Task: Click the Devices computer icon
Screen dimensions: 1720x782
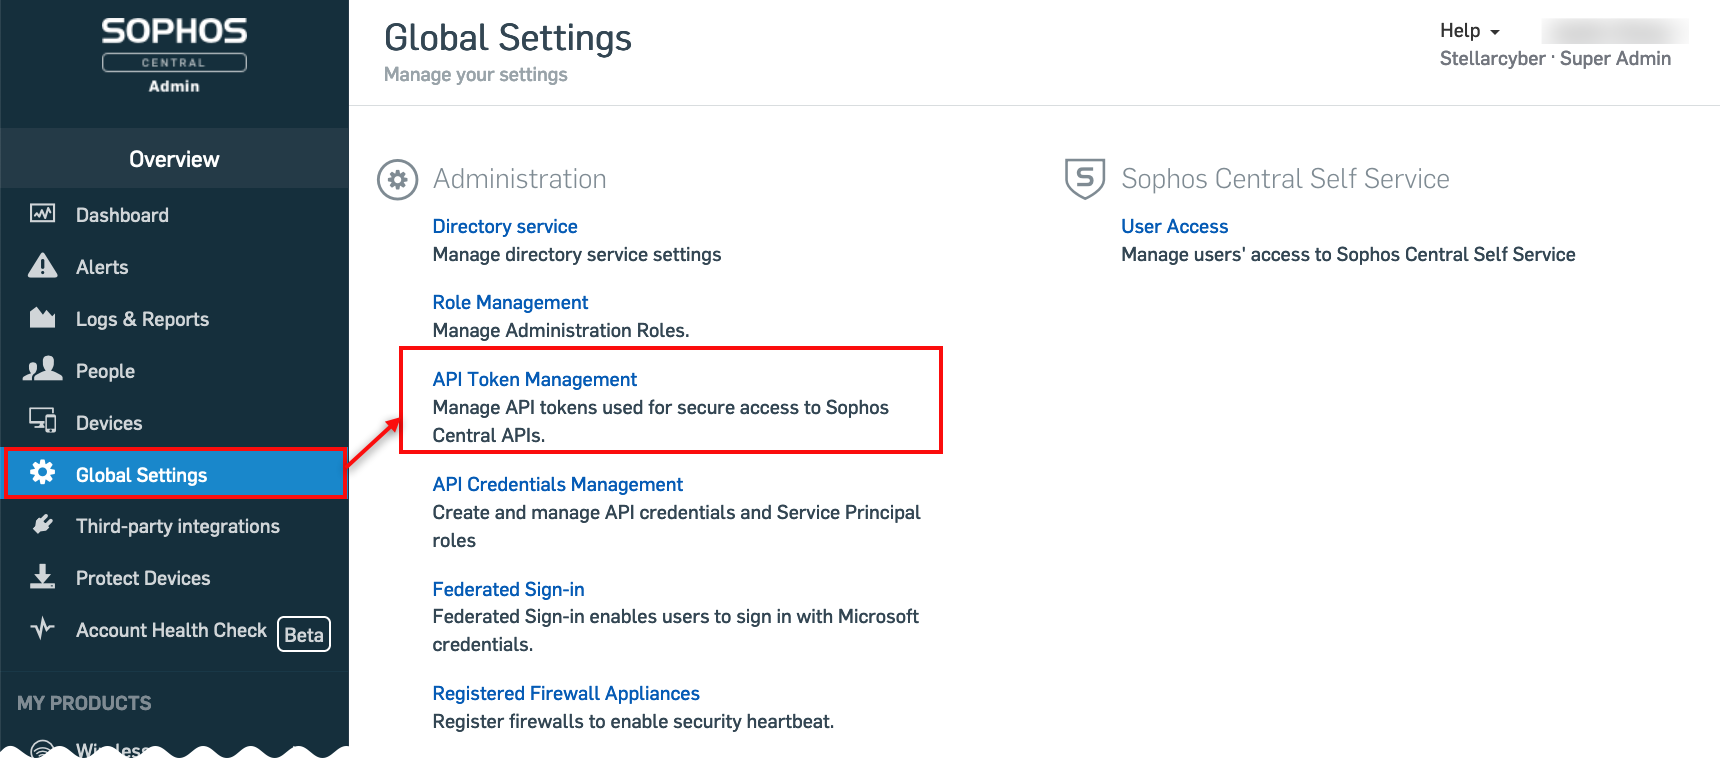Action: [42, 421]
